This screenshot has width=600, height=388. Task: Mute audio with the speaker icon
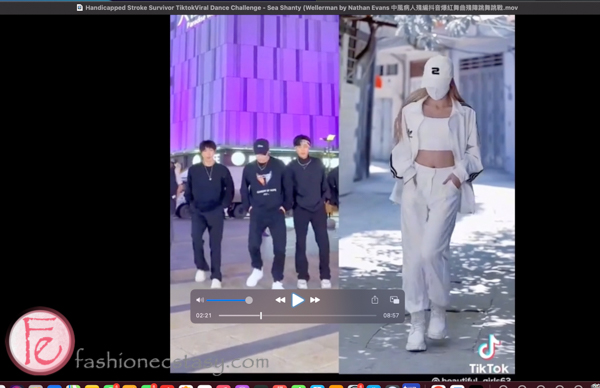coord(200,300)
